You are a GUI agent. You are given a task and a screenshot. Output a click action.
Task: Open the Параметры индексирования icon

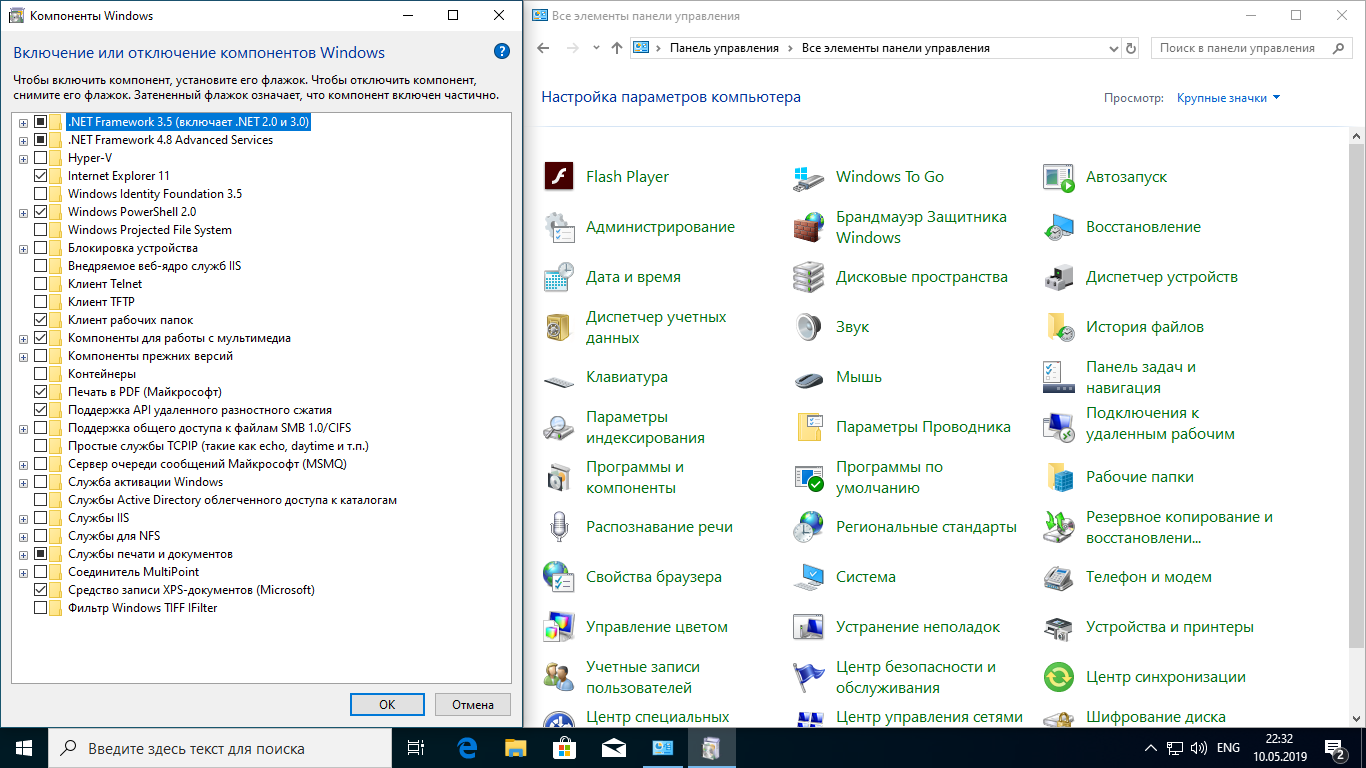click(x=558, y=427)
